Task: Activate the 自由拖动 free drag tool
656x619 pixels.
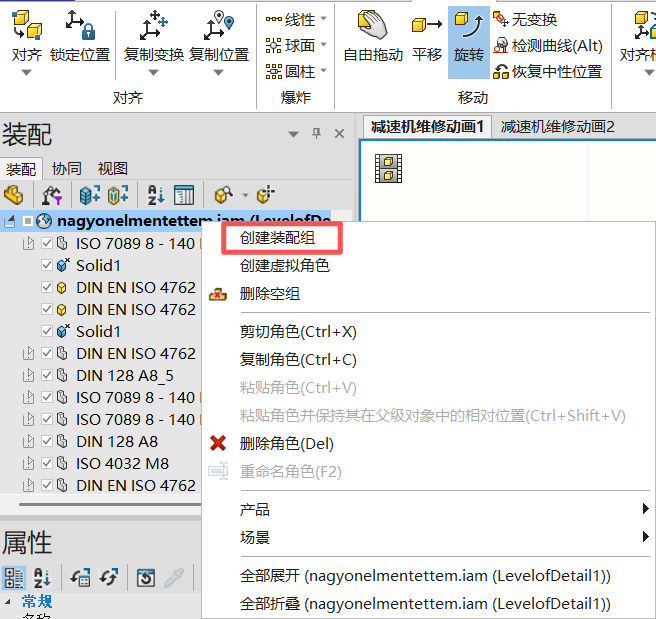Action: point(373,37)
